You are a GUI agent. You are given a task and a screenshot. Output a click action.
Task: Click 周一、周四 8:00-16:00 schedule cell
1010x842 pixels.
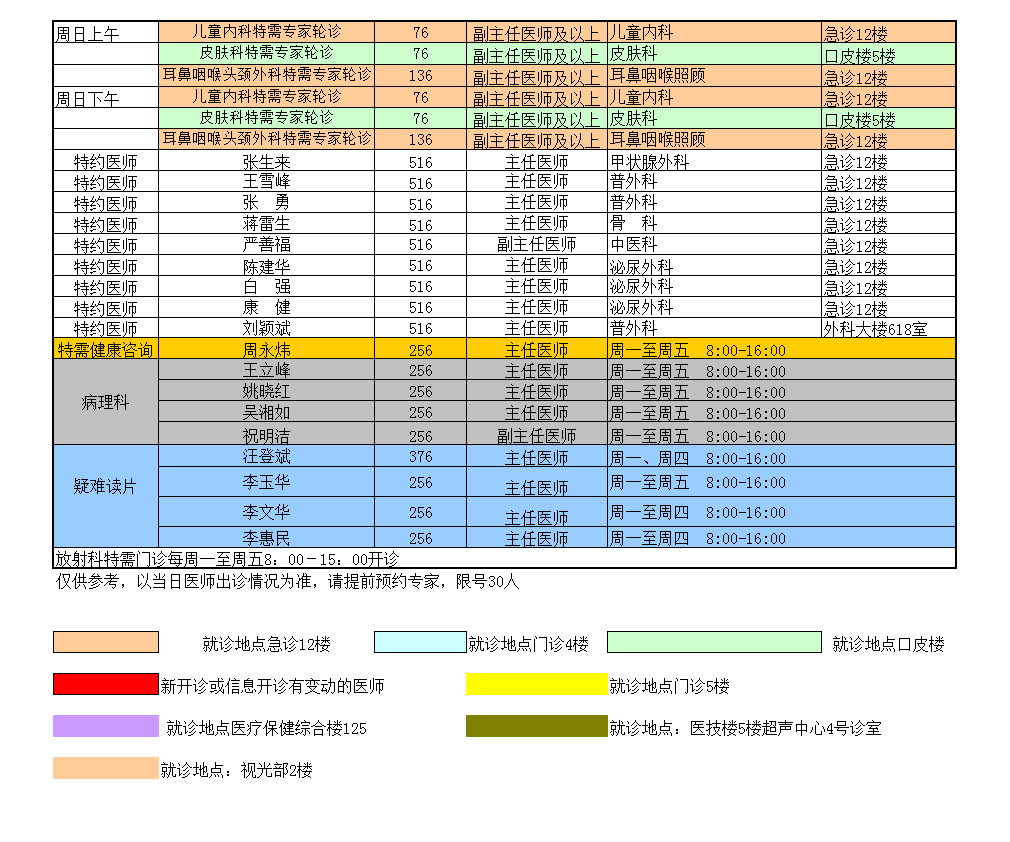click(x=781, y=457)
